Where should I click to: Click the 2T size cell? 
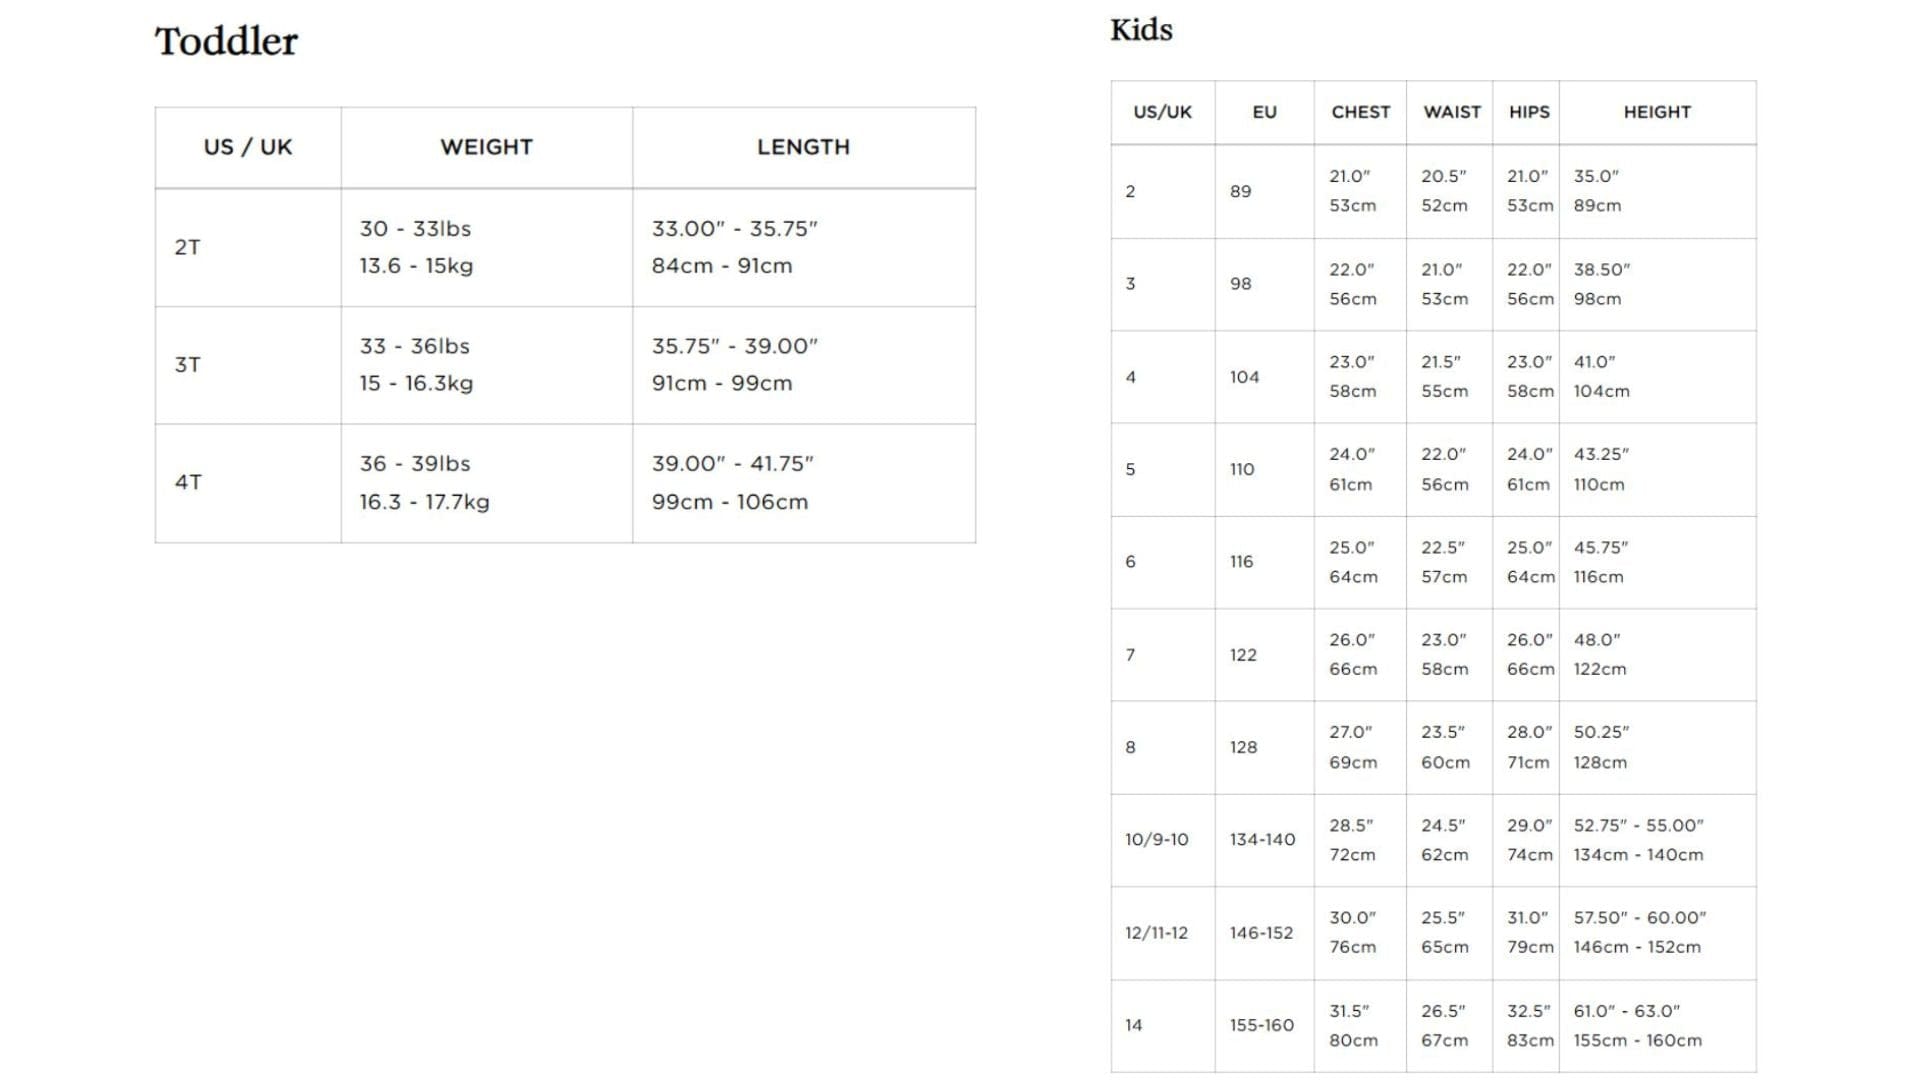coord(188,247)
